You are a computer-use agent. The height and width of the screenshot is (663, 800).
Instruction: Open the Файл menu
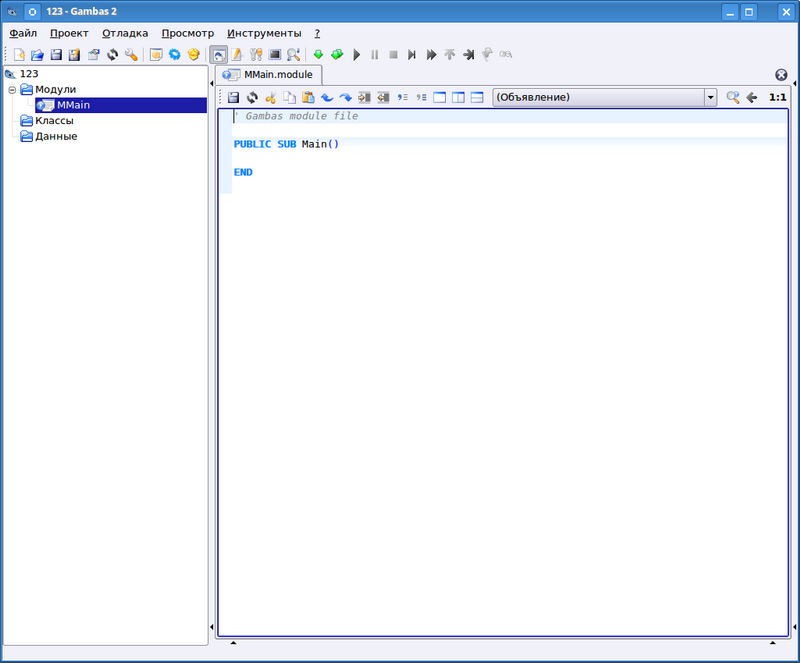coord(23,33)
